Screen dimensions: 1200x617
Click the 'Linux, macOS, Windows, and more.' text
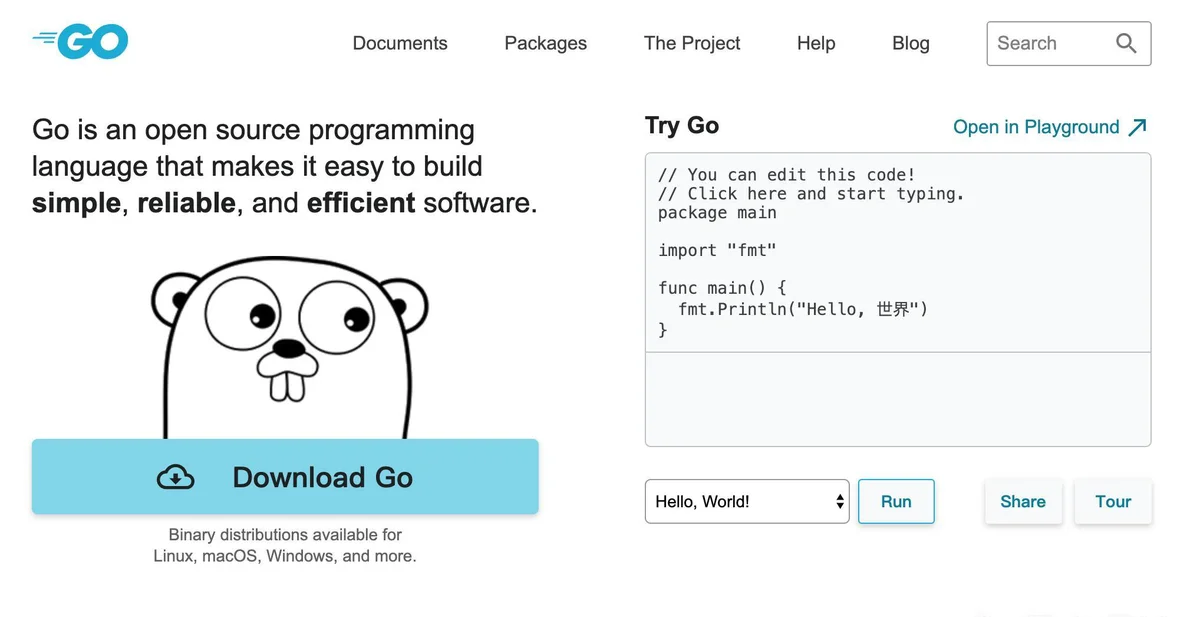pyautogui.click(x=285, y=556)
